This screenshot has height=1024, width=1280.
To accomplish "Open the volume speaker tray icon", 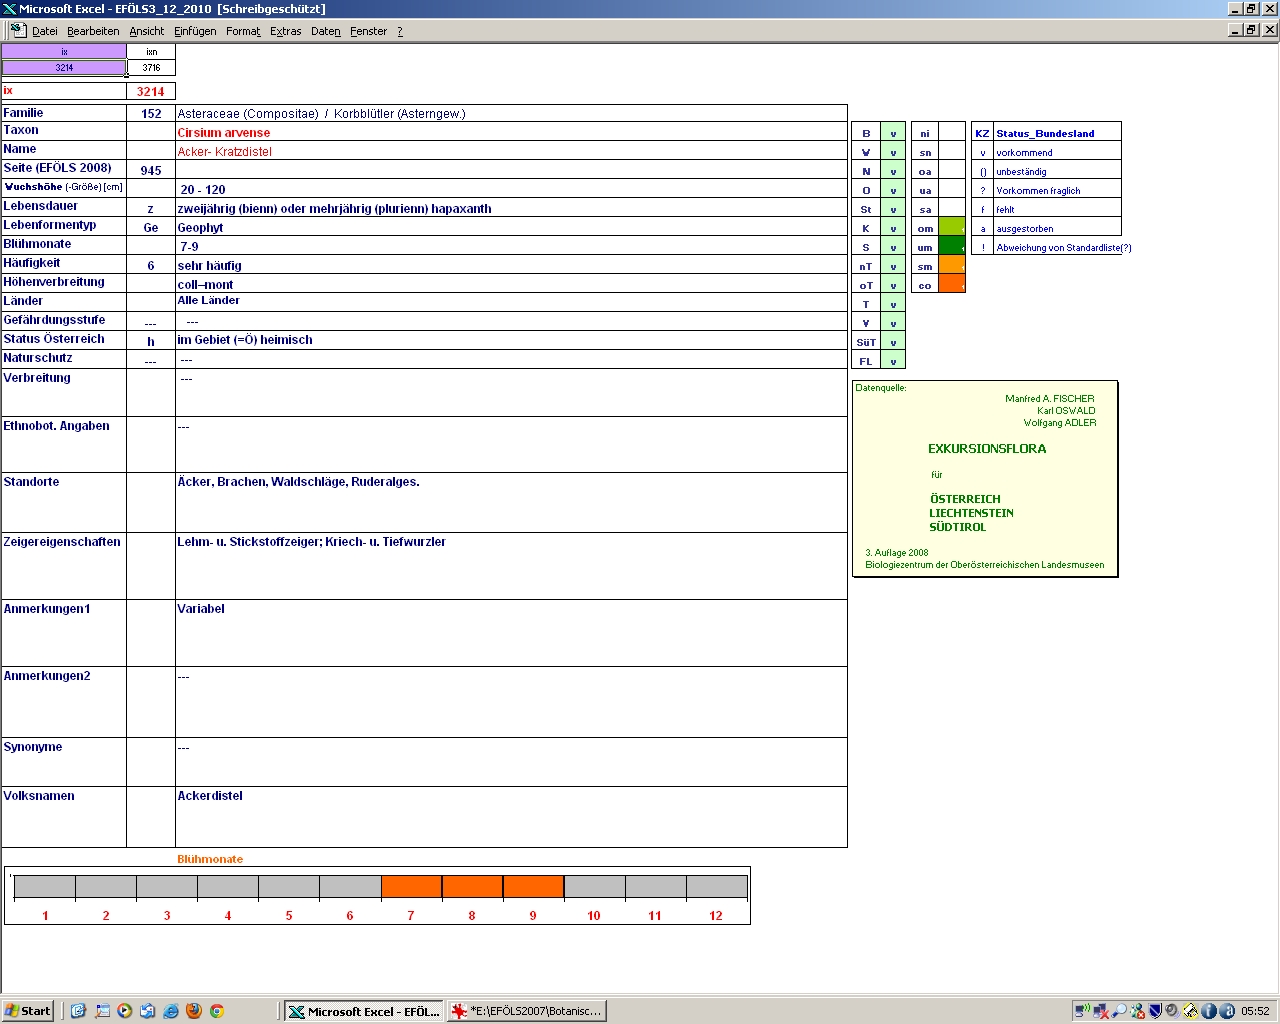I will tap(1172, 1011).
